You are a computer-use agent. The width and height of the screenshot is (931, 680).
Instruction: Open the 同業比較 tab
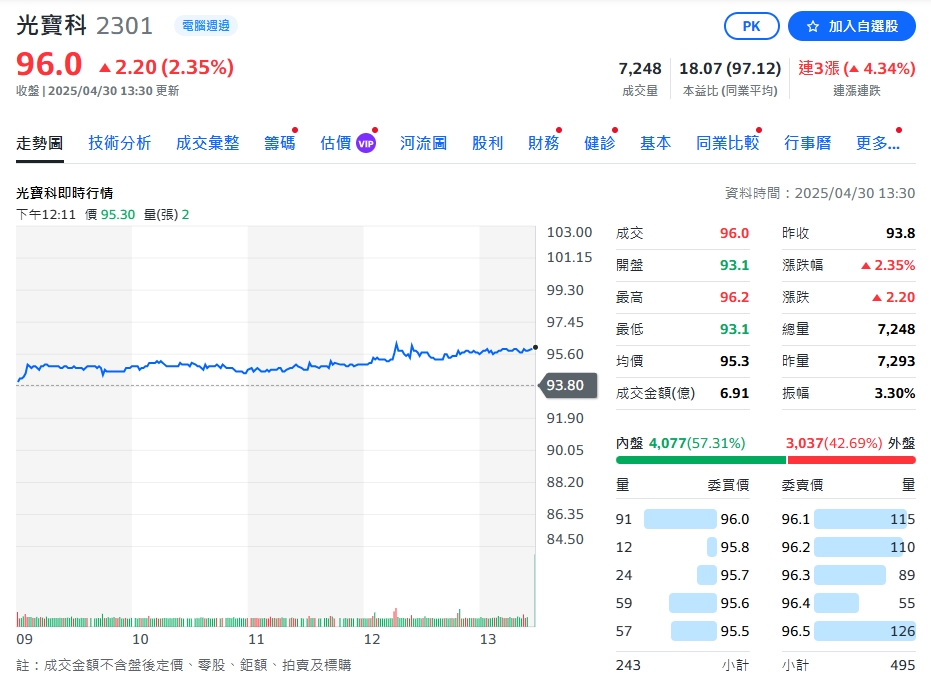(x=727, y=143)
